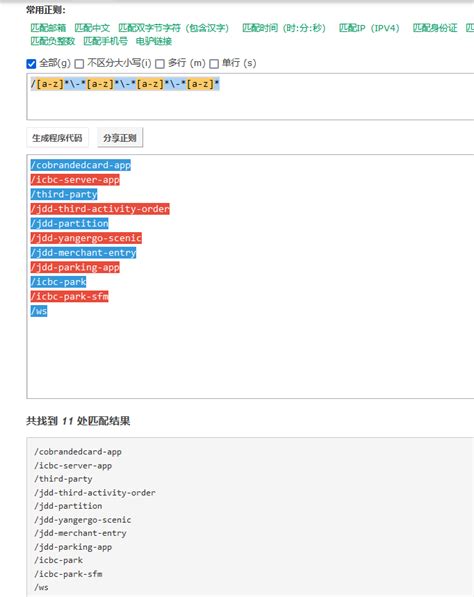474x597 pixels.
Task: Enable the 多行 (m) multiline checkbox
Action: 160,64
